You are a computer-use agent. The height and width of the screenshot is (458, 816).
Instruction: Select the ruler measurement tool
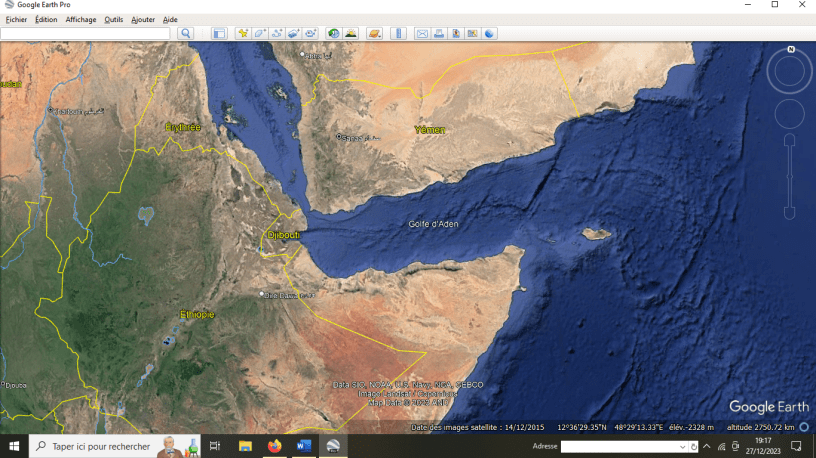398,33
